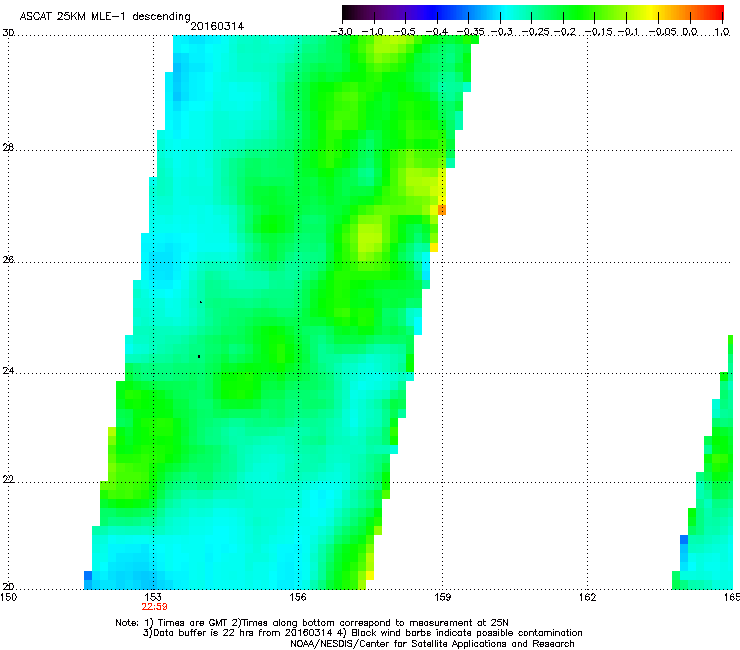Image resolution: width=740 pixels, height=650 pixels.
Task: Click the latitude label 28
Action: (8, 148)
